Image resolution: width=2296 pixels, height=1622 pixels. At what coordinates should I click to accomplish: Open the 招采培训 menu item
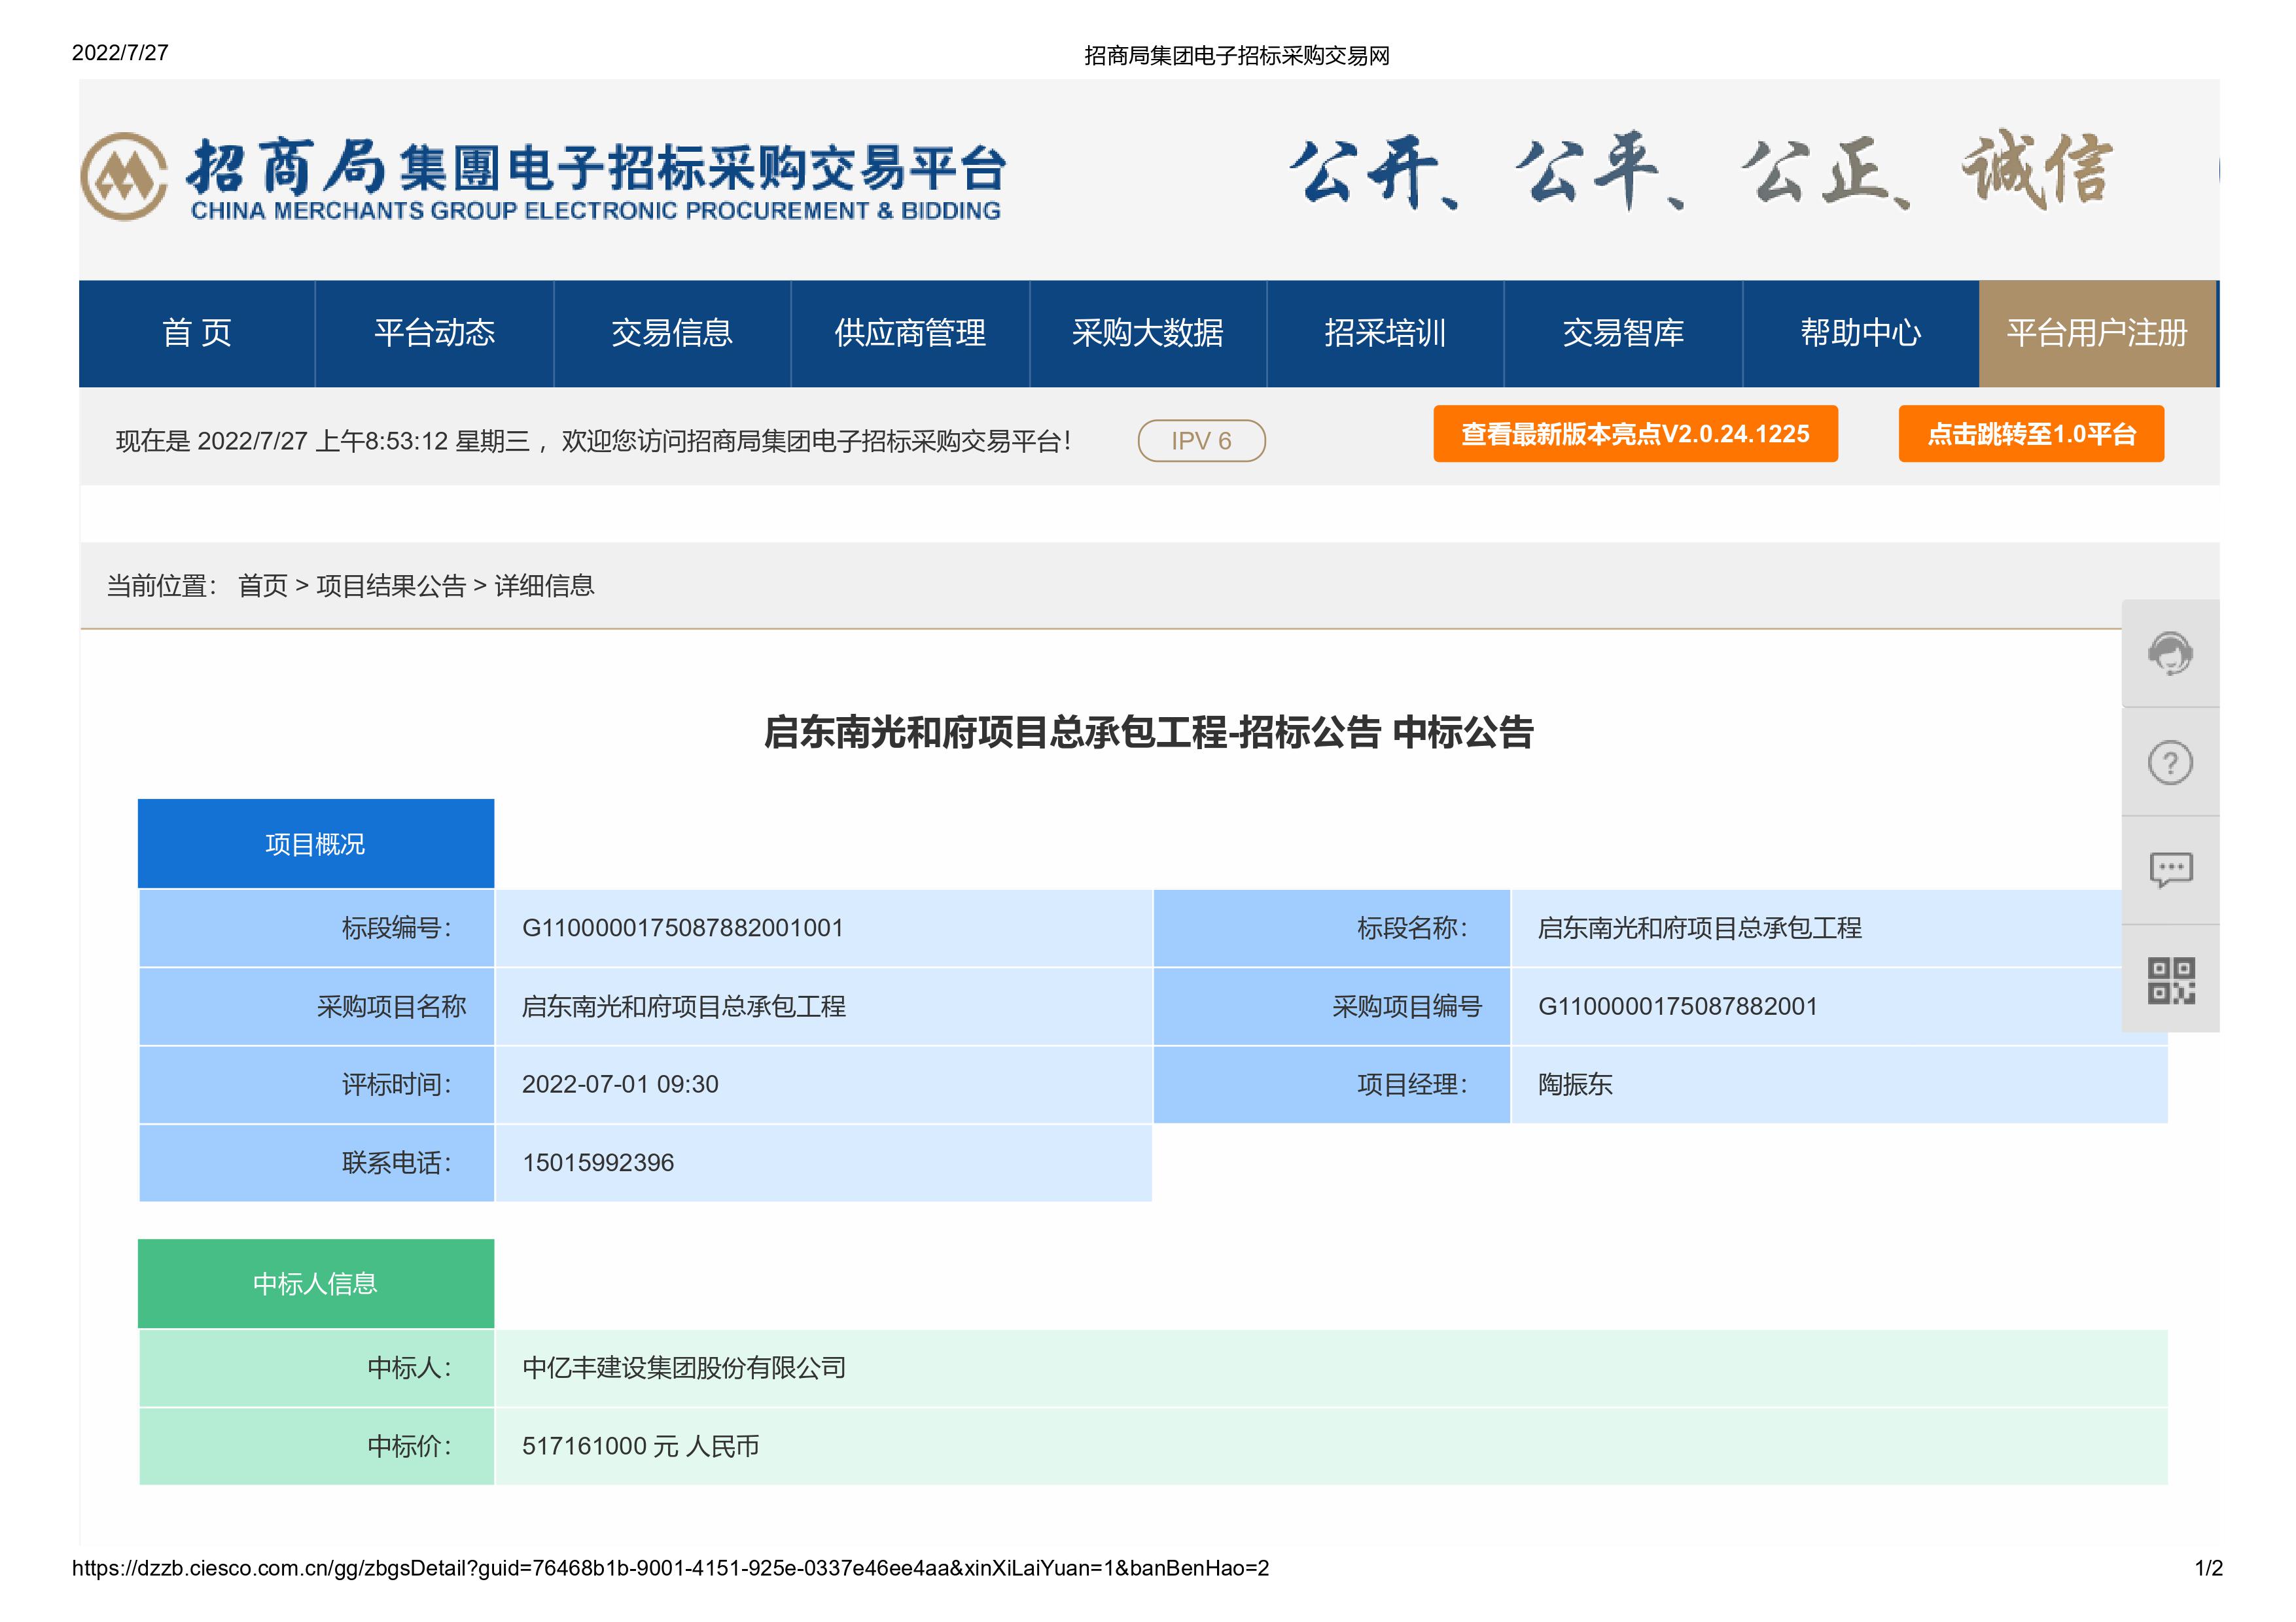point(1385,333)
